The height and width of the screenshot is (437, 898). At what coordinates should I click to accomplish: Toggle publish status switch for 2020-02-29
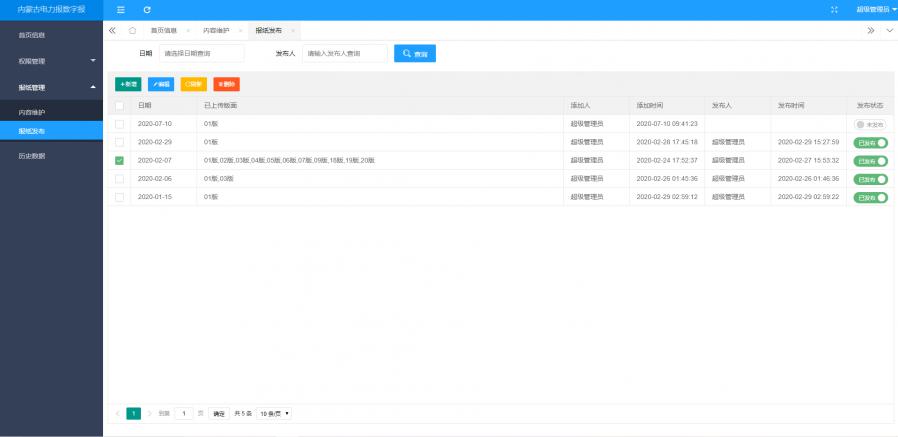(x=870, y=143)
